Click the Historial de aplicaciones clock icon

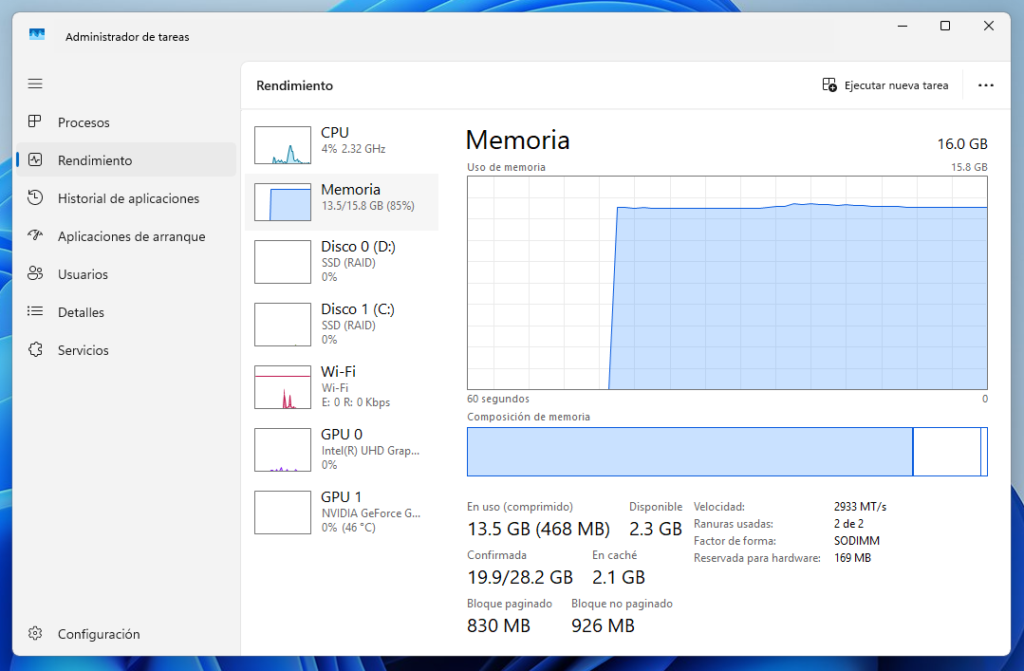click(35, 197)
